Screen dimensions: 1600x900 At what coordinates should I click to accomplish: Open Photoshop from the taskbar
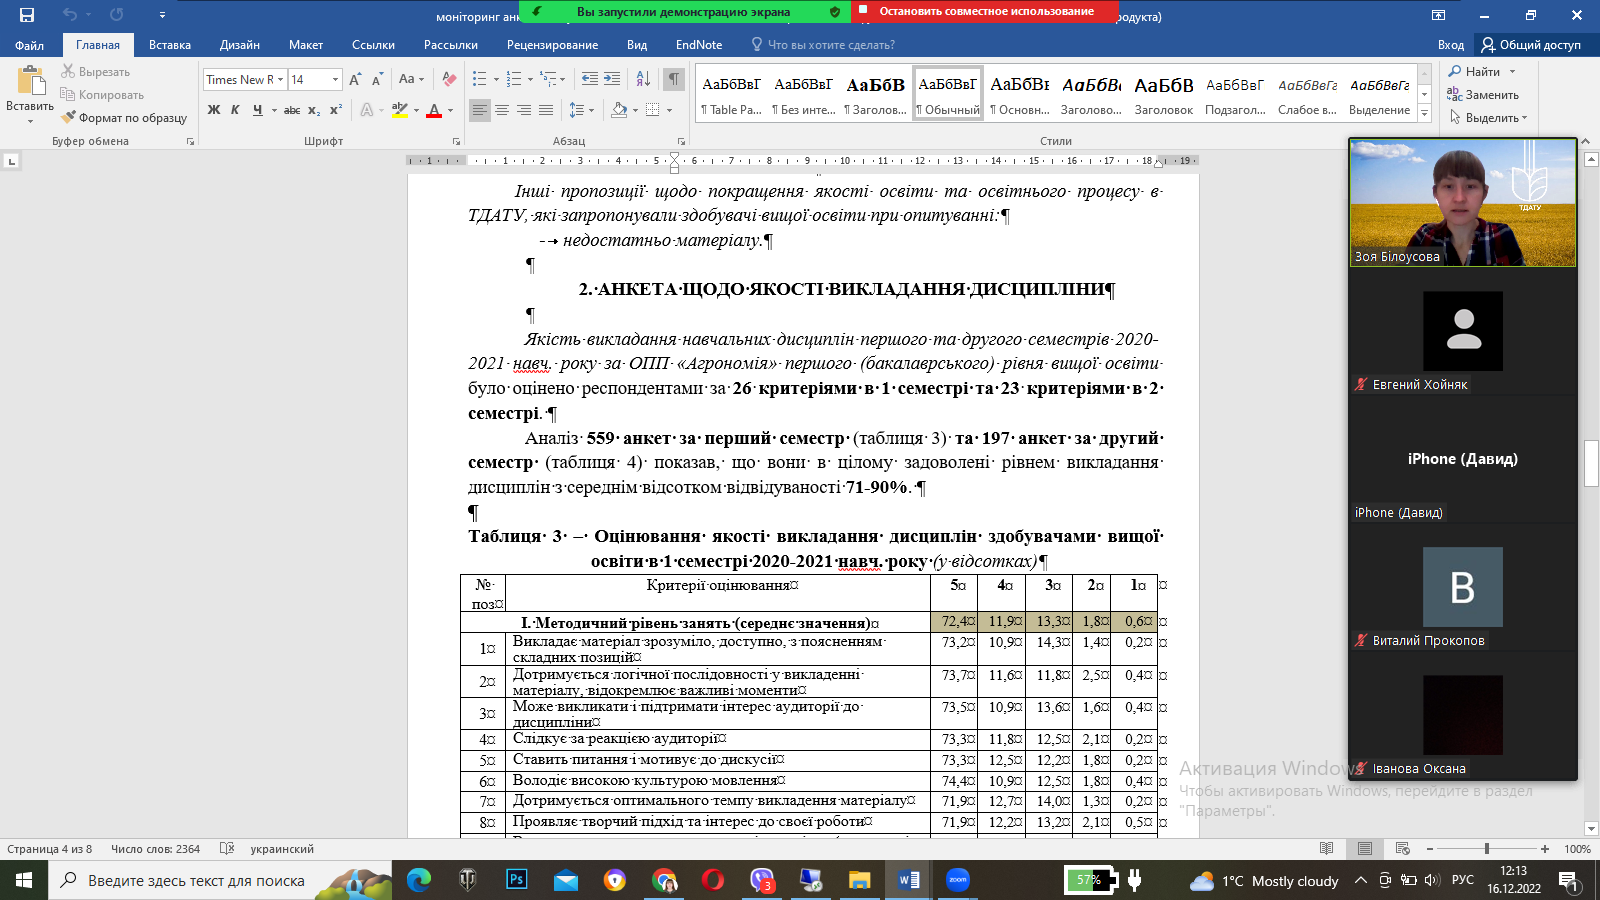[517, 880]
